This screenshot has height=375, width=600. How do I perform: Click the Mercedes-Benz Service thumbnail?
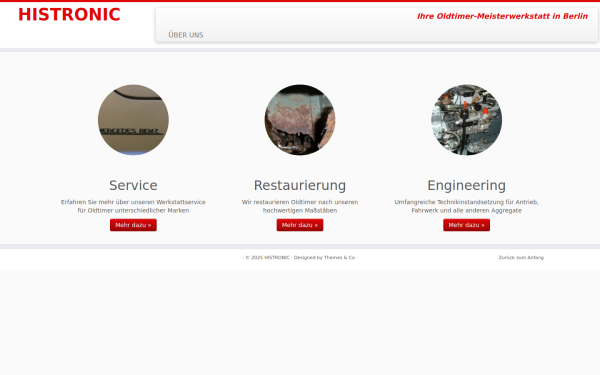point(133,120)
